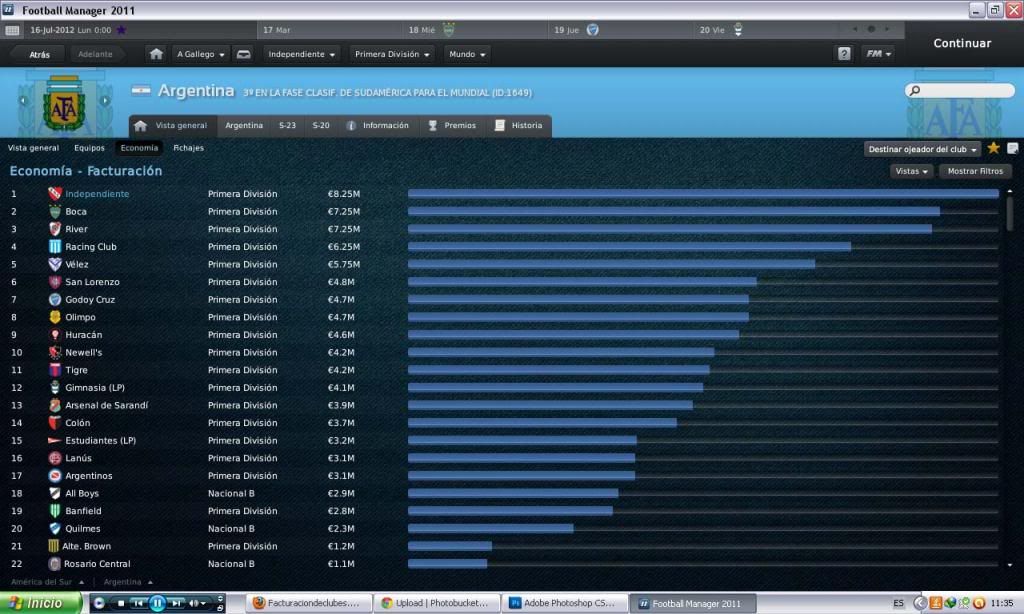
Task: Click the next nation arrow beside AFA crest
Action: pyautogui.click(x=104, y=101)
